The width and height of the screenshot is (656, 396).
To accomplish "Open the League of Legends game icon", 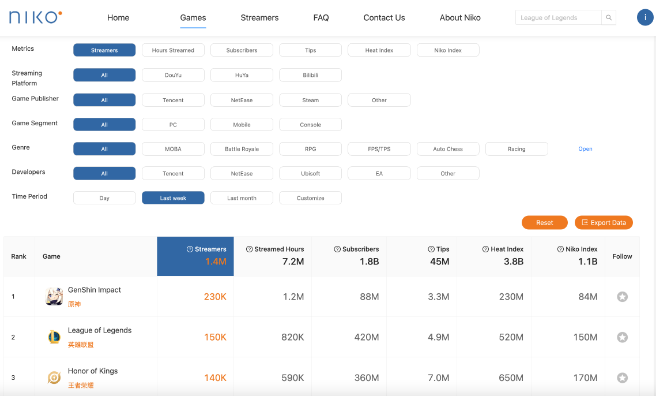I will 54,337.
